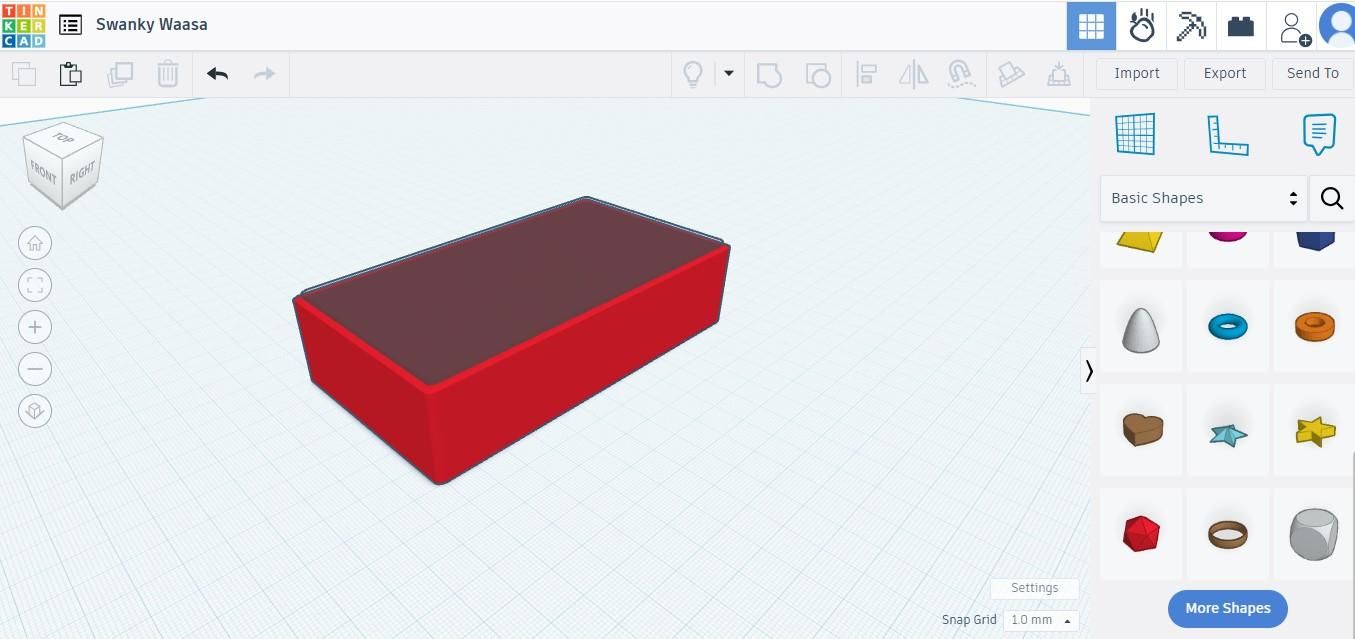Open the user account avatar
Viewport: 1355px width, 639px height.
(1338, 26)
